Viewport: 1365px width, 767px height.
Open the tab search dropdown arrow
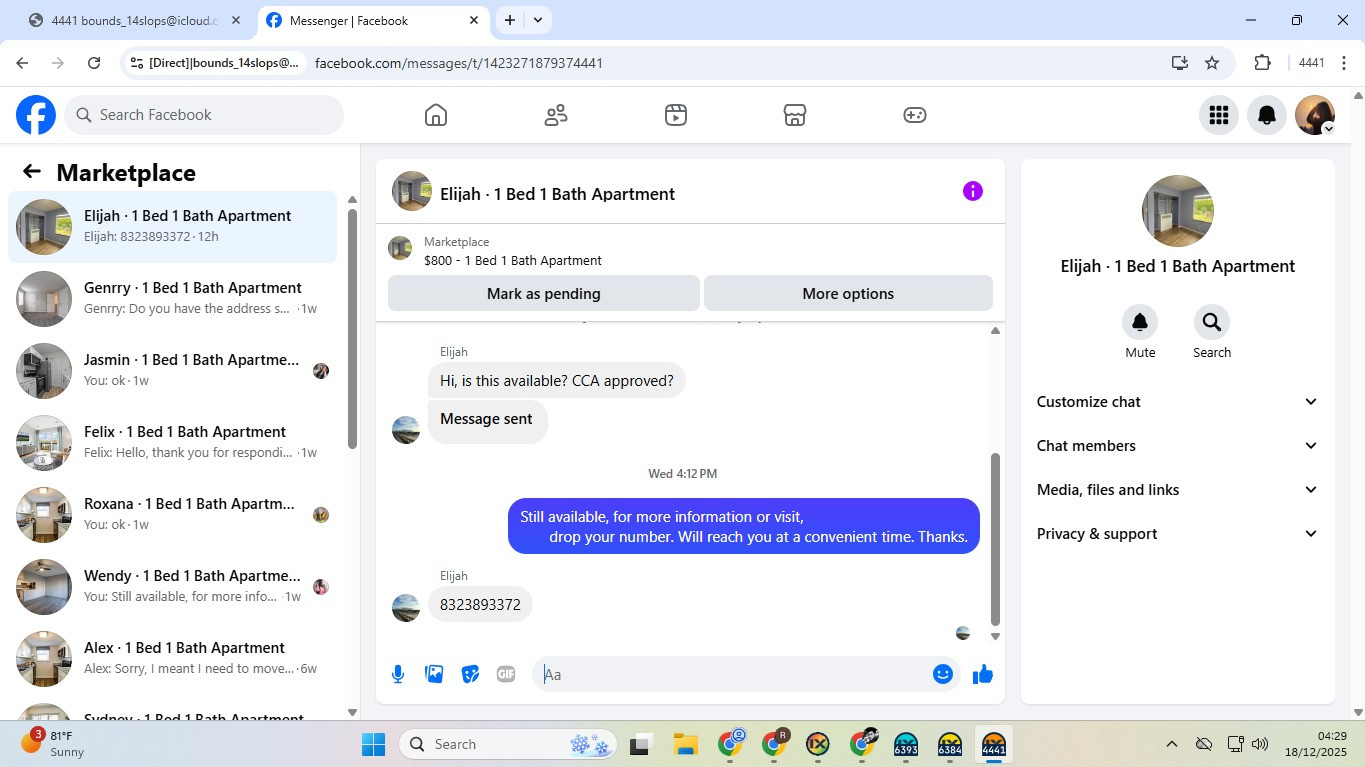pyautogui.click(x=538, y=20)
